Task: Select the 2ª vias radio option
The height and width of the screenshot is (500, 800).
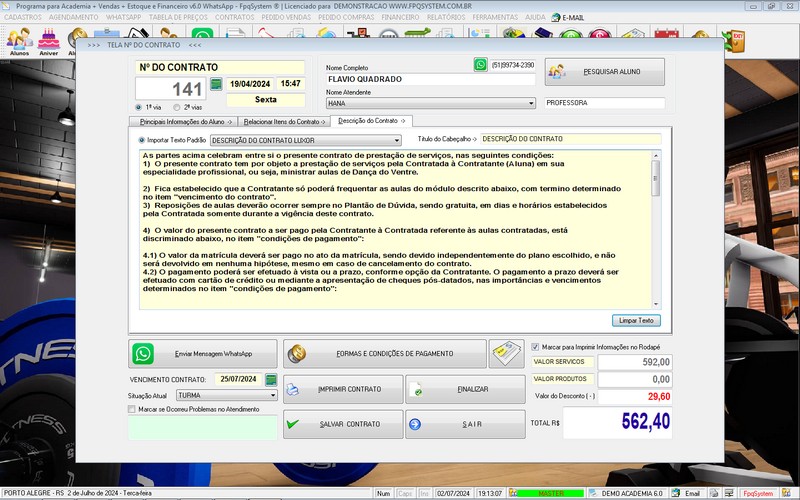Action: (177, 107)
